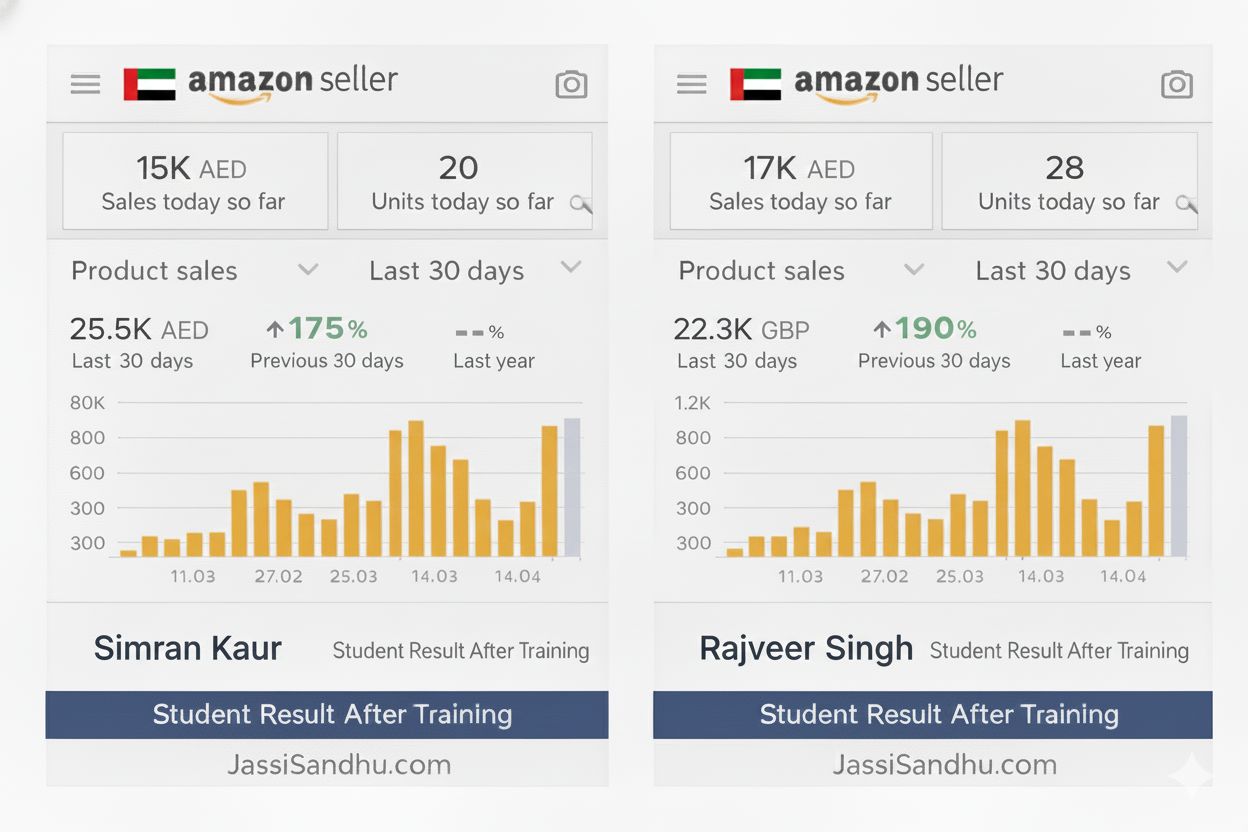Open the 15K AED sales today card
Image resolution: width=1248 pixels, height=832 pixels.
click(195, 182)
